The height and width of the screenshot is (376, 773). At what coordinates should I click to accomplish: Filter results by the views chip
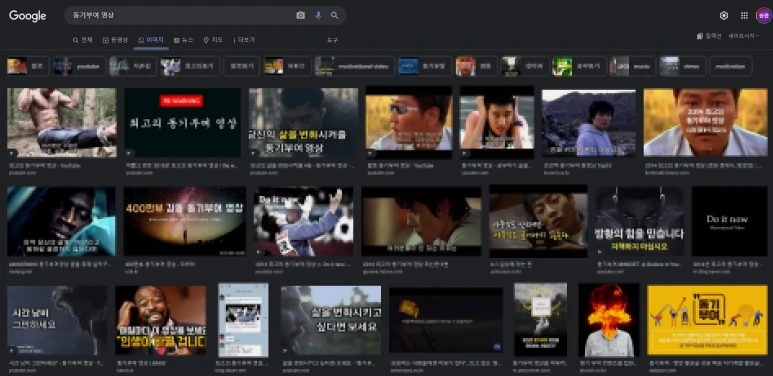click(x=683, y=66)
